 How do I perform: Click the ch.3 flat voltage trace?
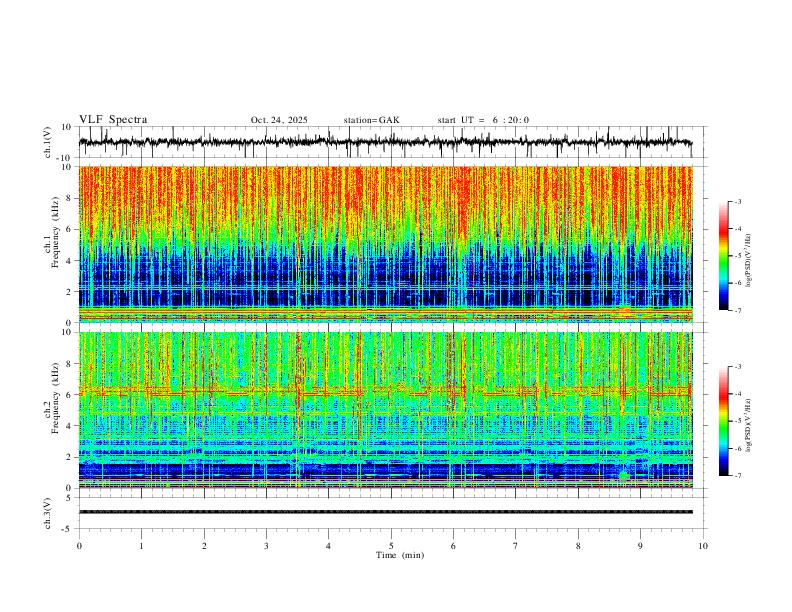(x=385, y=512)
